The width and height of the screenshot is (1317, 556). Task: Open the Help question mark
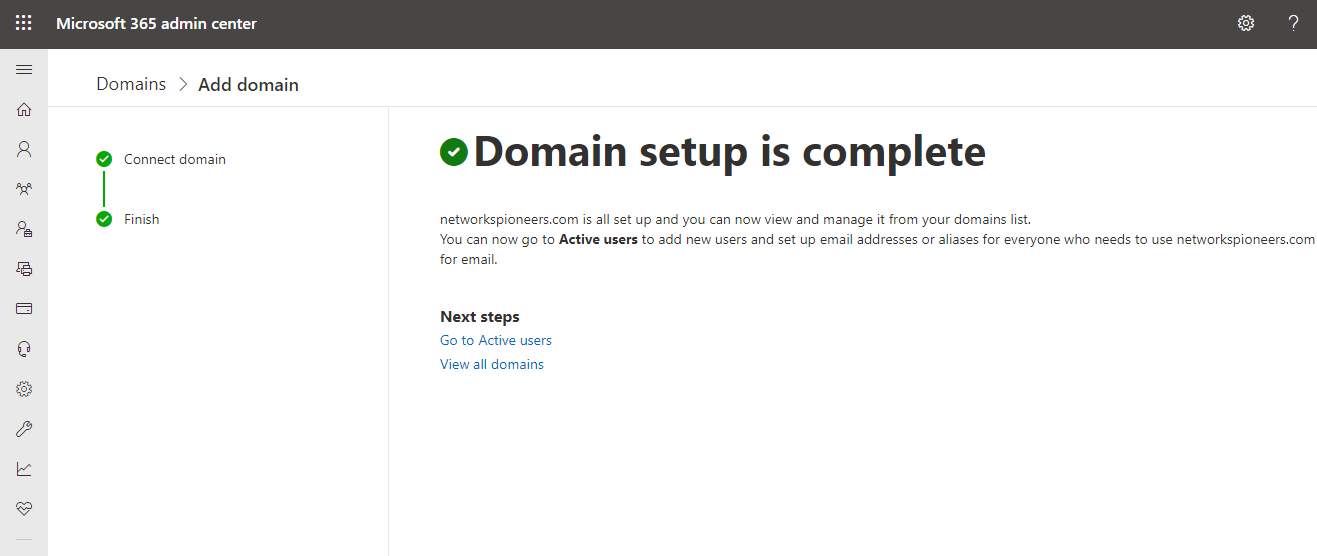(x=1293, y=23)
